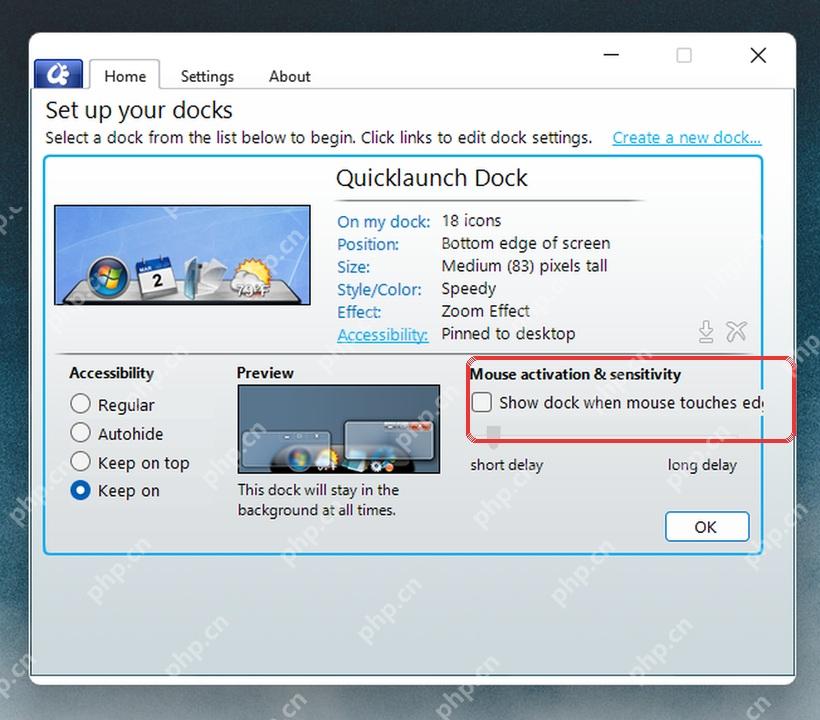The width and height of the screenshot is (820, 720).
Task: Click the mouse delay slider handle
Action: tap(493, 437)
